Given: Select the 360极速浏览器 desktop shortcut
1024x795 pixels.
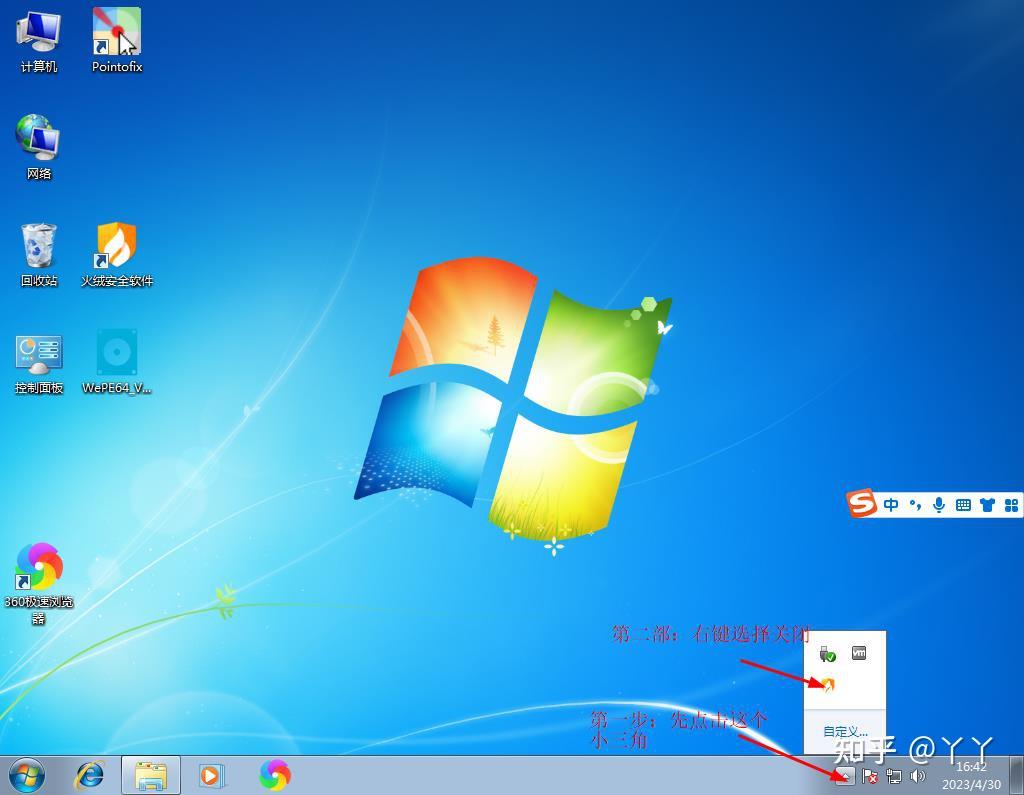Looking at the screenshot, I should click(x=39, y=583).
